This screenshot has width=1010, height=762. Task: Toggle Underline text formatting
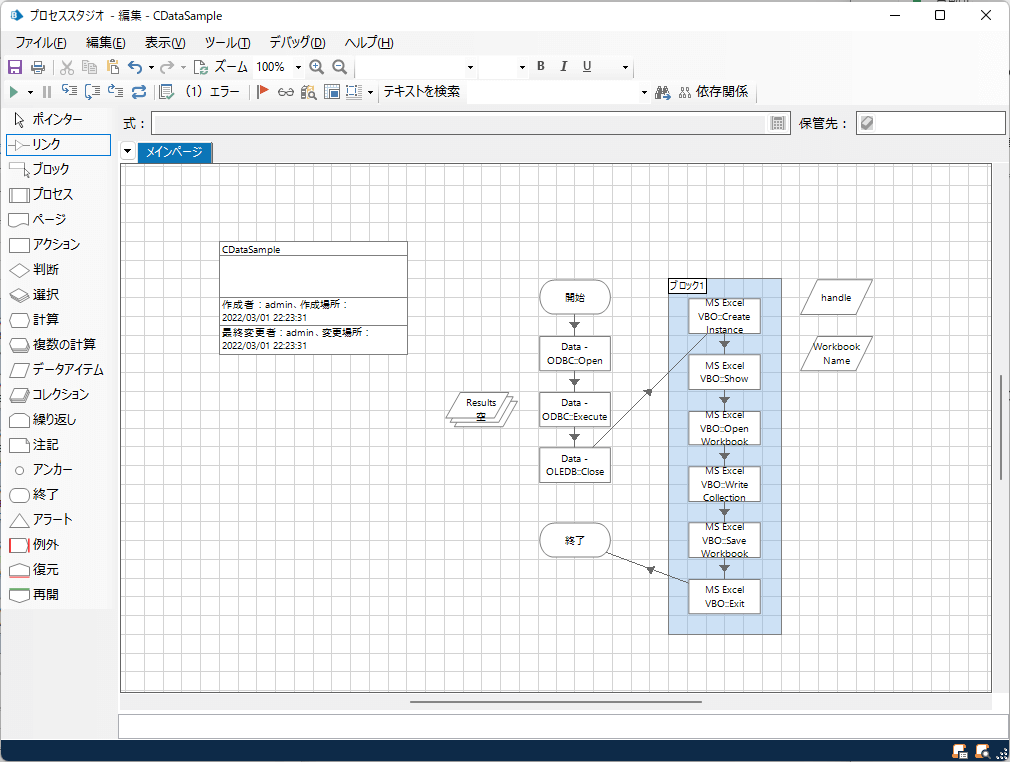pyautogui.click(x=587, y=67)
